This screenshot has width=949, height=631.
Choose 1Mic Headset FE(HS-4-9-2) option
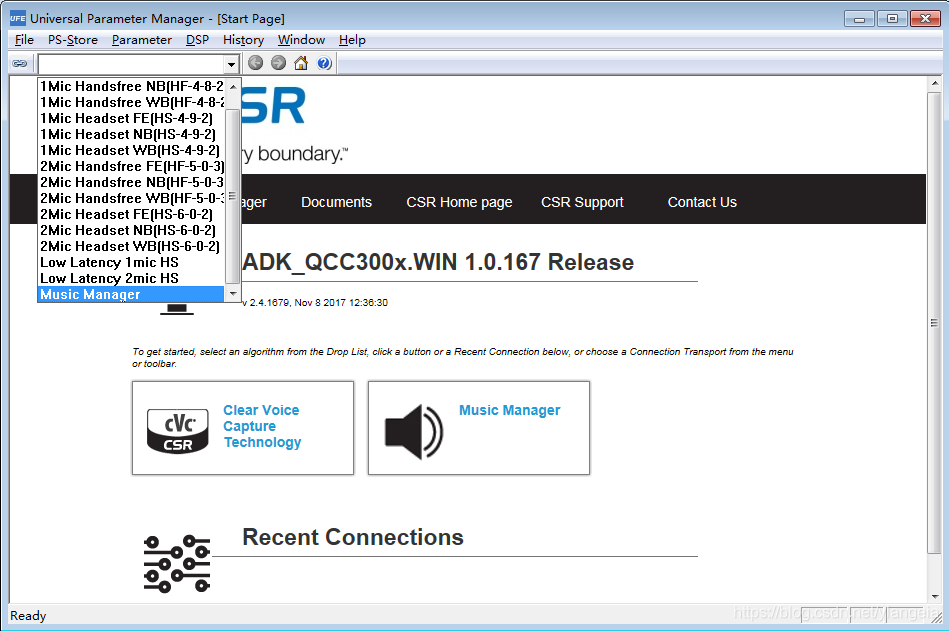tap(131, 118)
